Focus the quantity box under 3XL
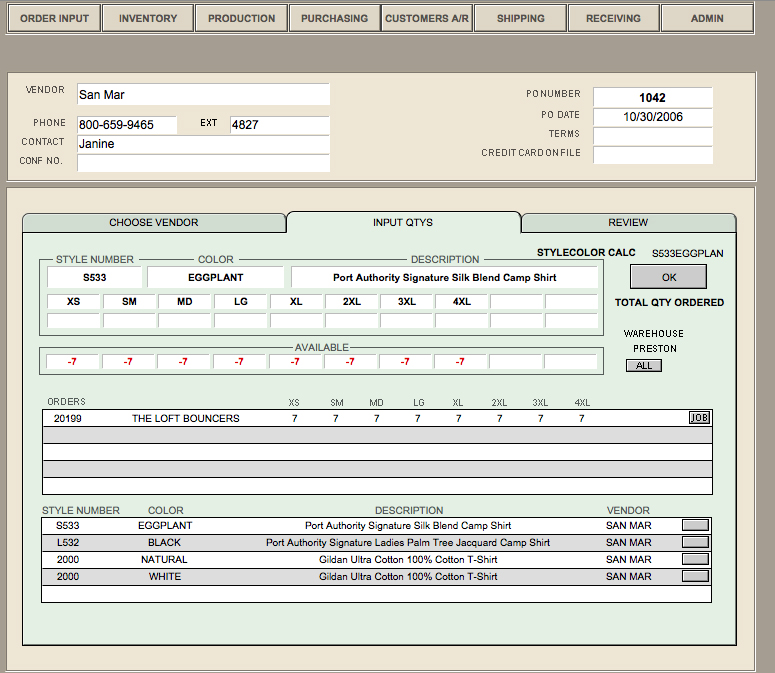This screenshot has width=775, height=673. point(407,321)
